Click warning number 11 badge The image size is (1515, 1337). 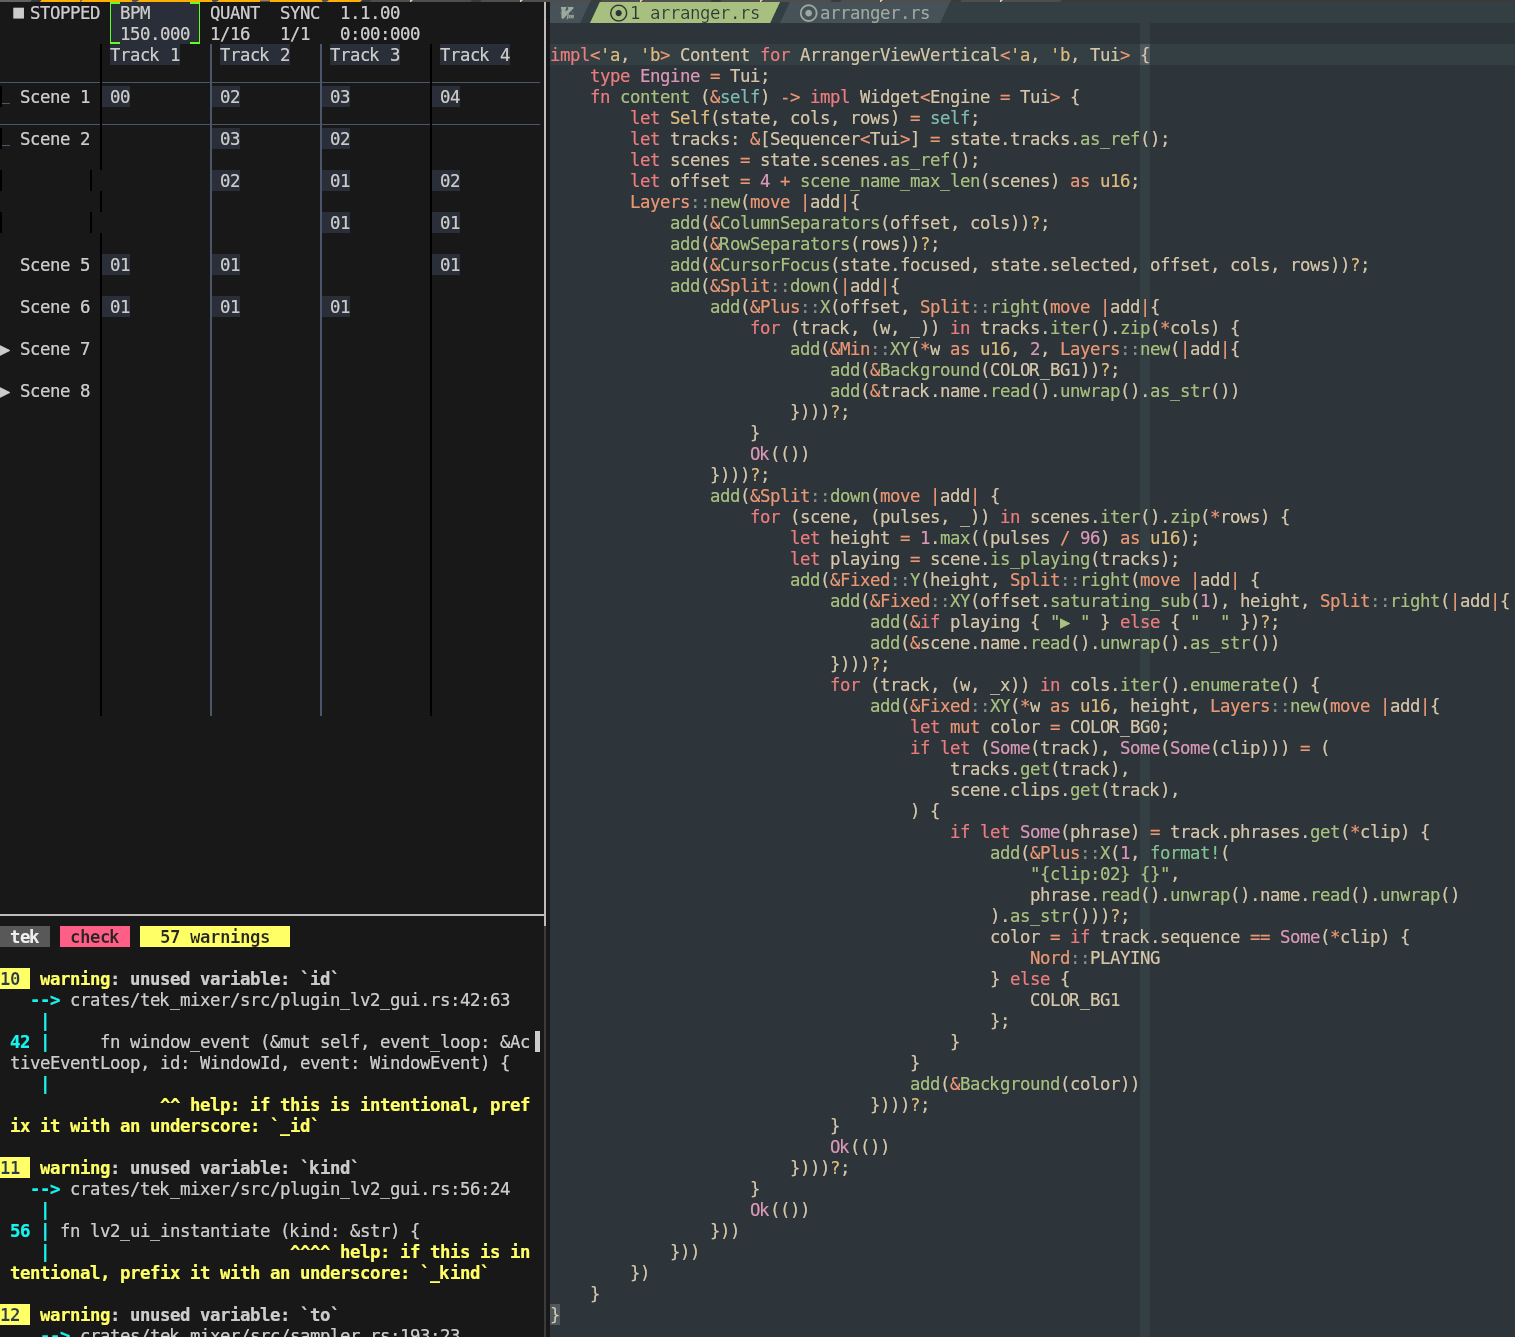15,1168
